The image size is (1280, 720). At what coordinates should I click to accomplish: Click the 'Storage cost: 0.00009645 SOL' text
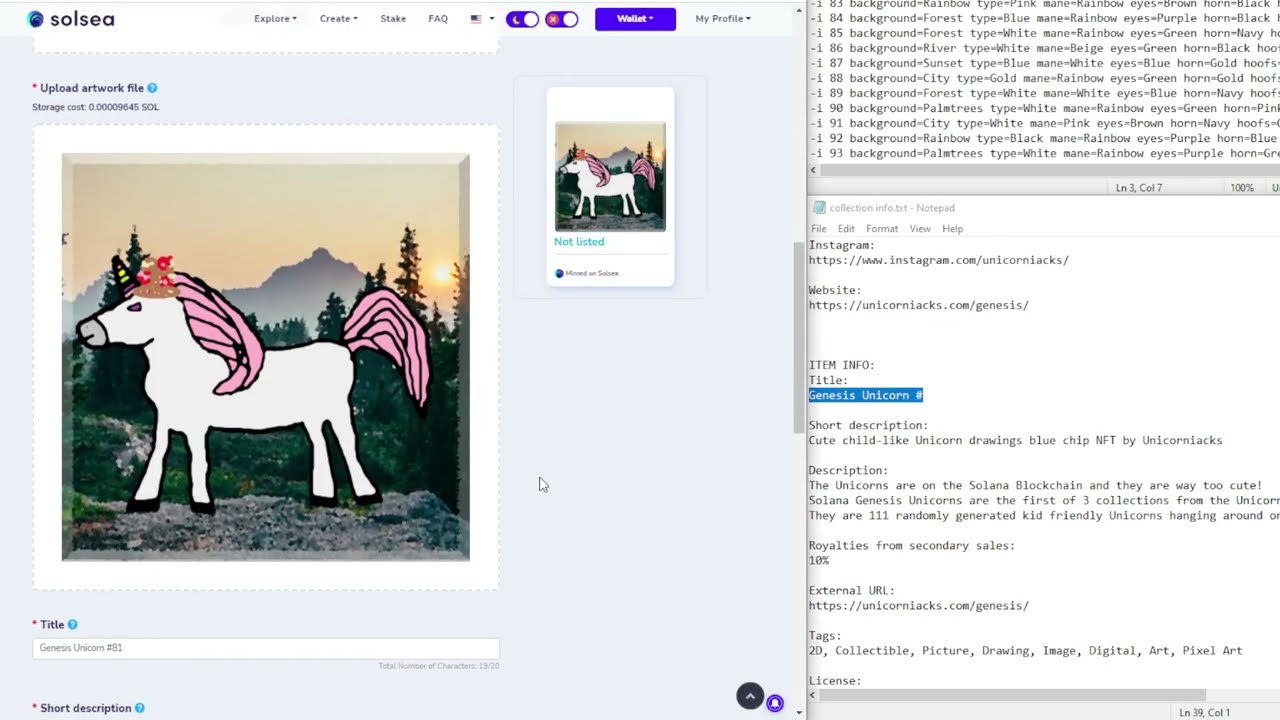click(95, 107)
